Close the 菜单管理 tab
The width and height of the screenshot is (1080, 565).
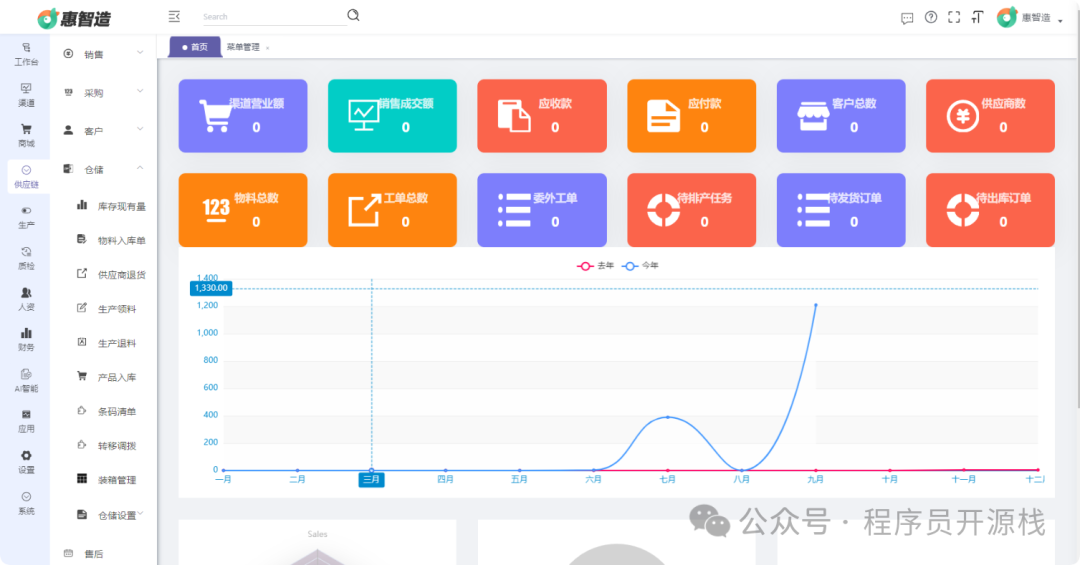(267, 48)
